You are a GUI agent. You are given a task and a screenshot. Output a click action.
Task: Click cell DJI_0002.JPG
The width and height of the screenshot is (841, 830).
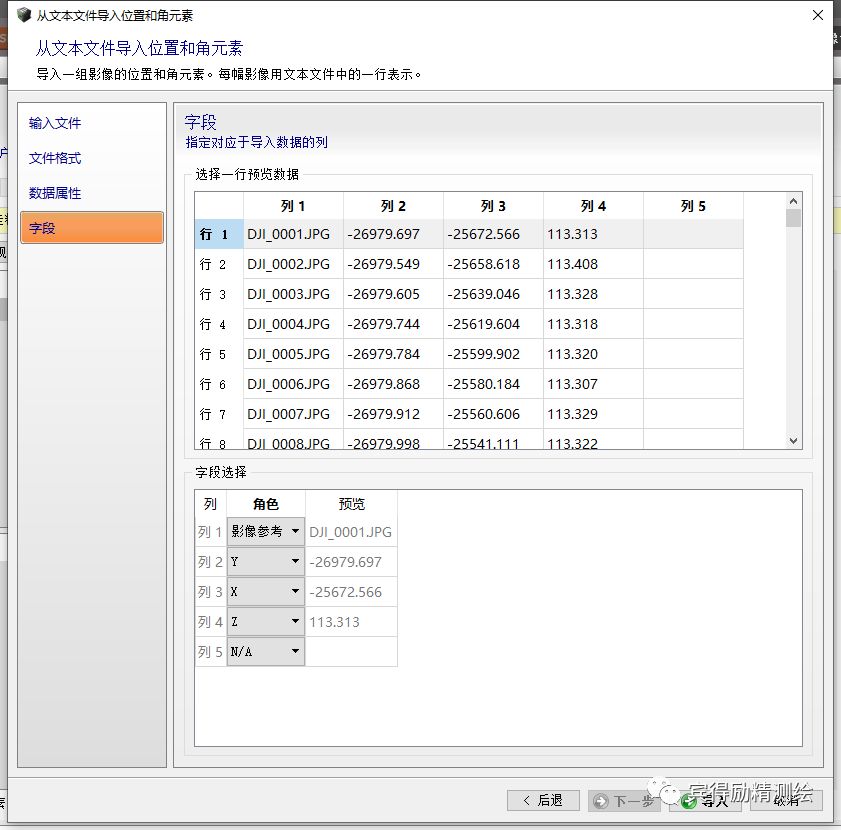[x=293, y=264]
